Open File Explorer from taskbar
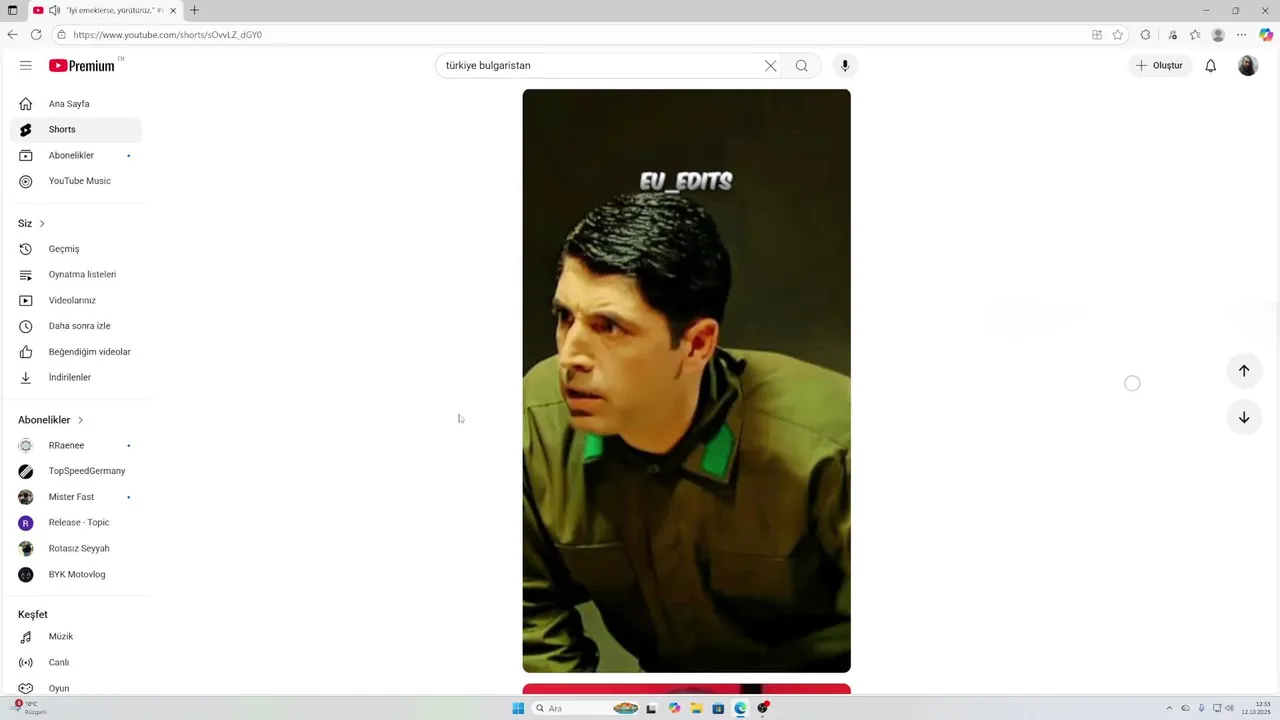1280x720 pixels. click(696, 709)
